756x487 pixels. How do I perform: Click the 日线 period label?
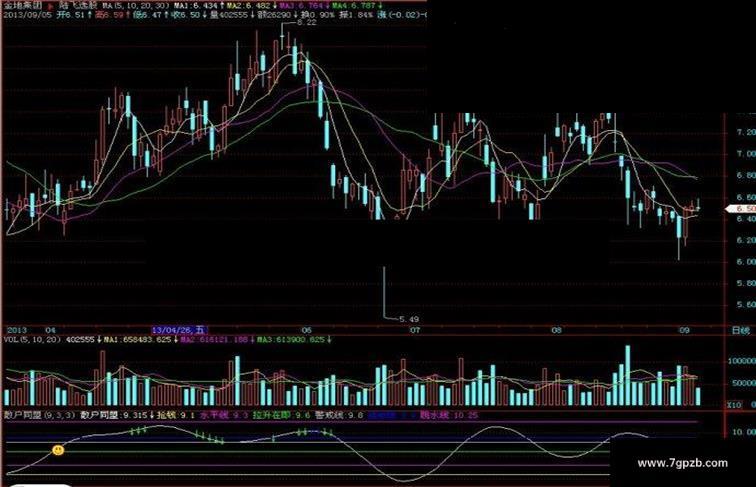[741, 330]
